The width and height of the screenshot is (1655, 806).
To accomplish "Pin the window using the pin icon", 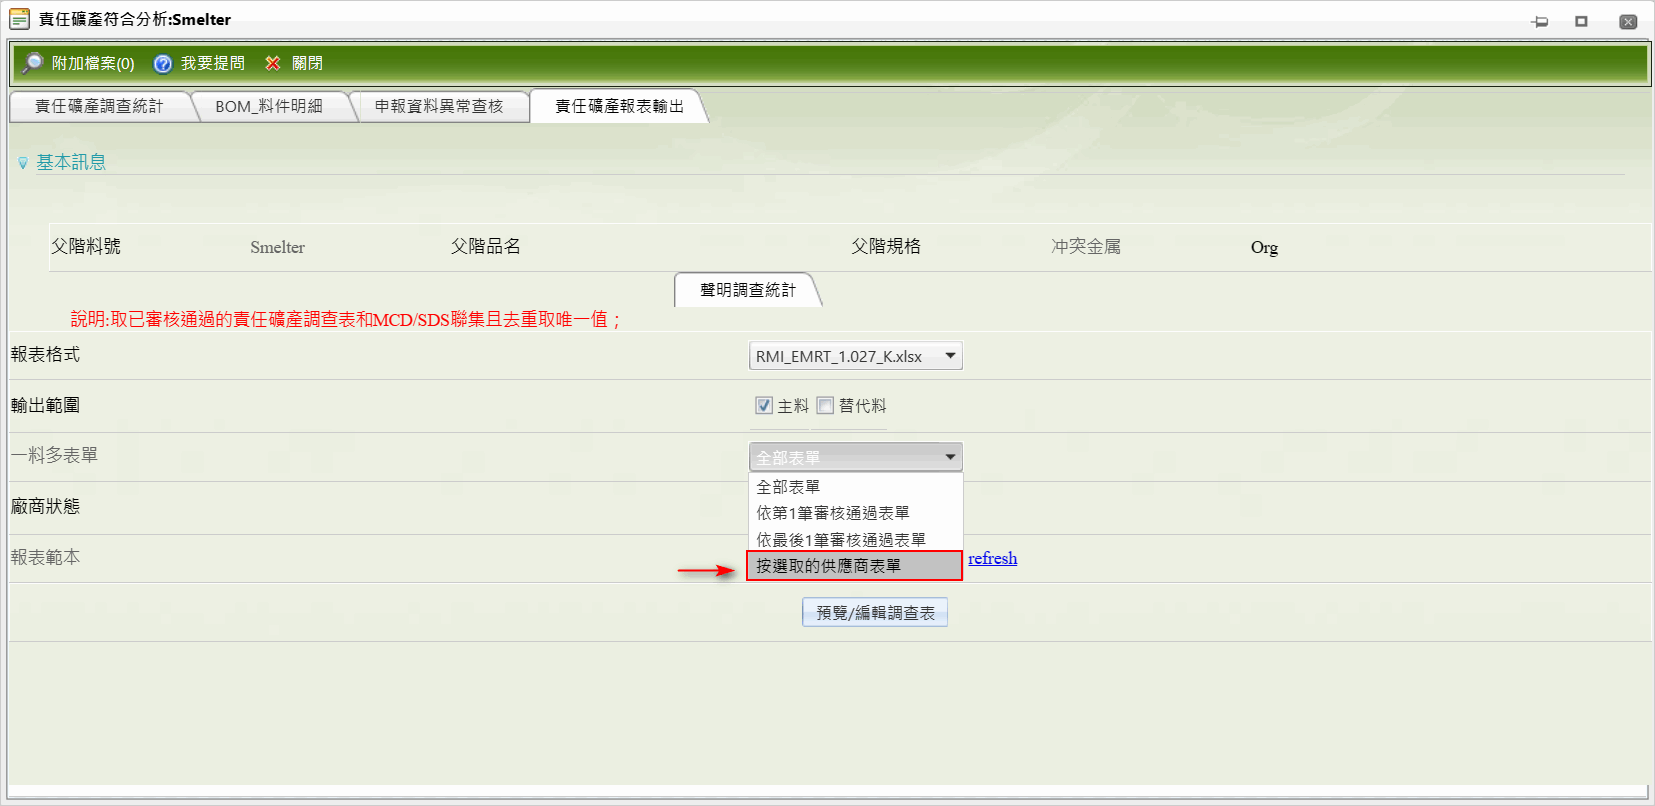I will (1540, 21).
